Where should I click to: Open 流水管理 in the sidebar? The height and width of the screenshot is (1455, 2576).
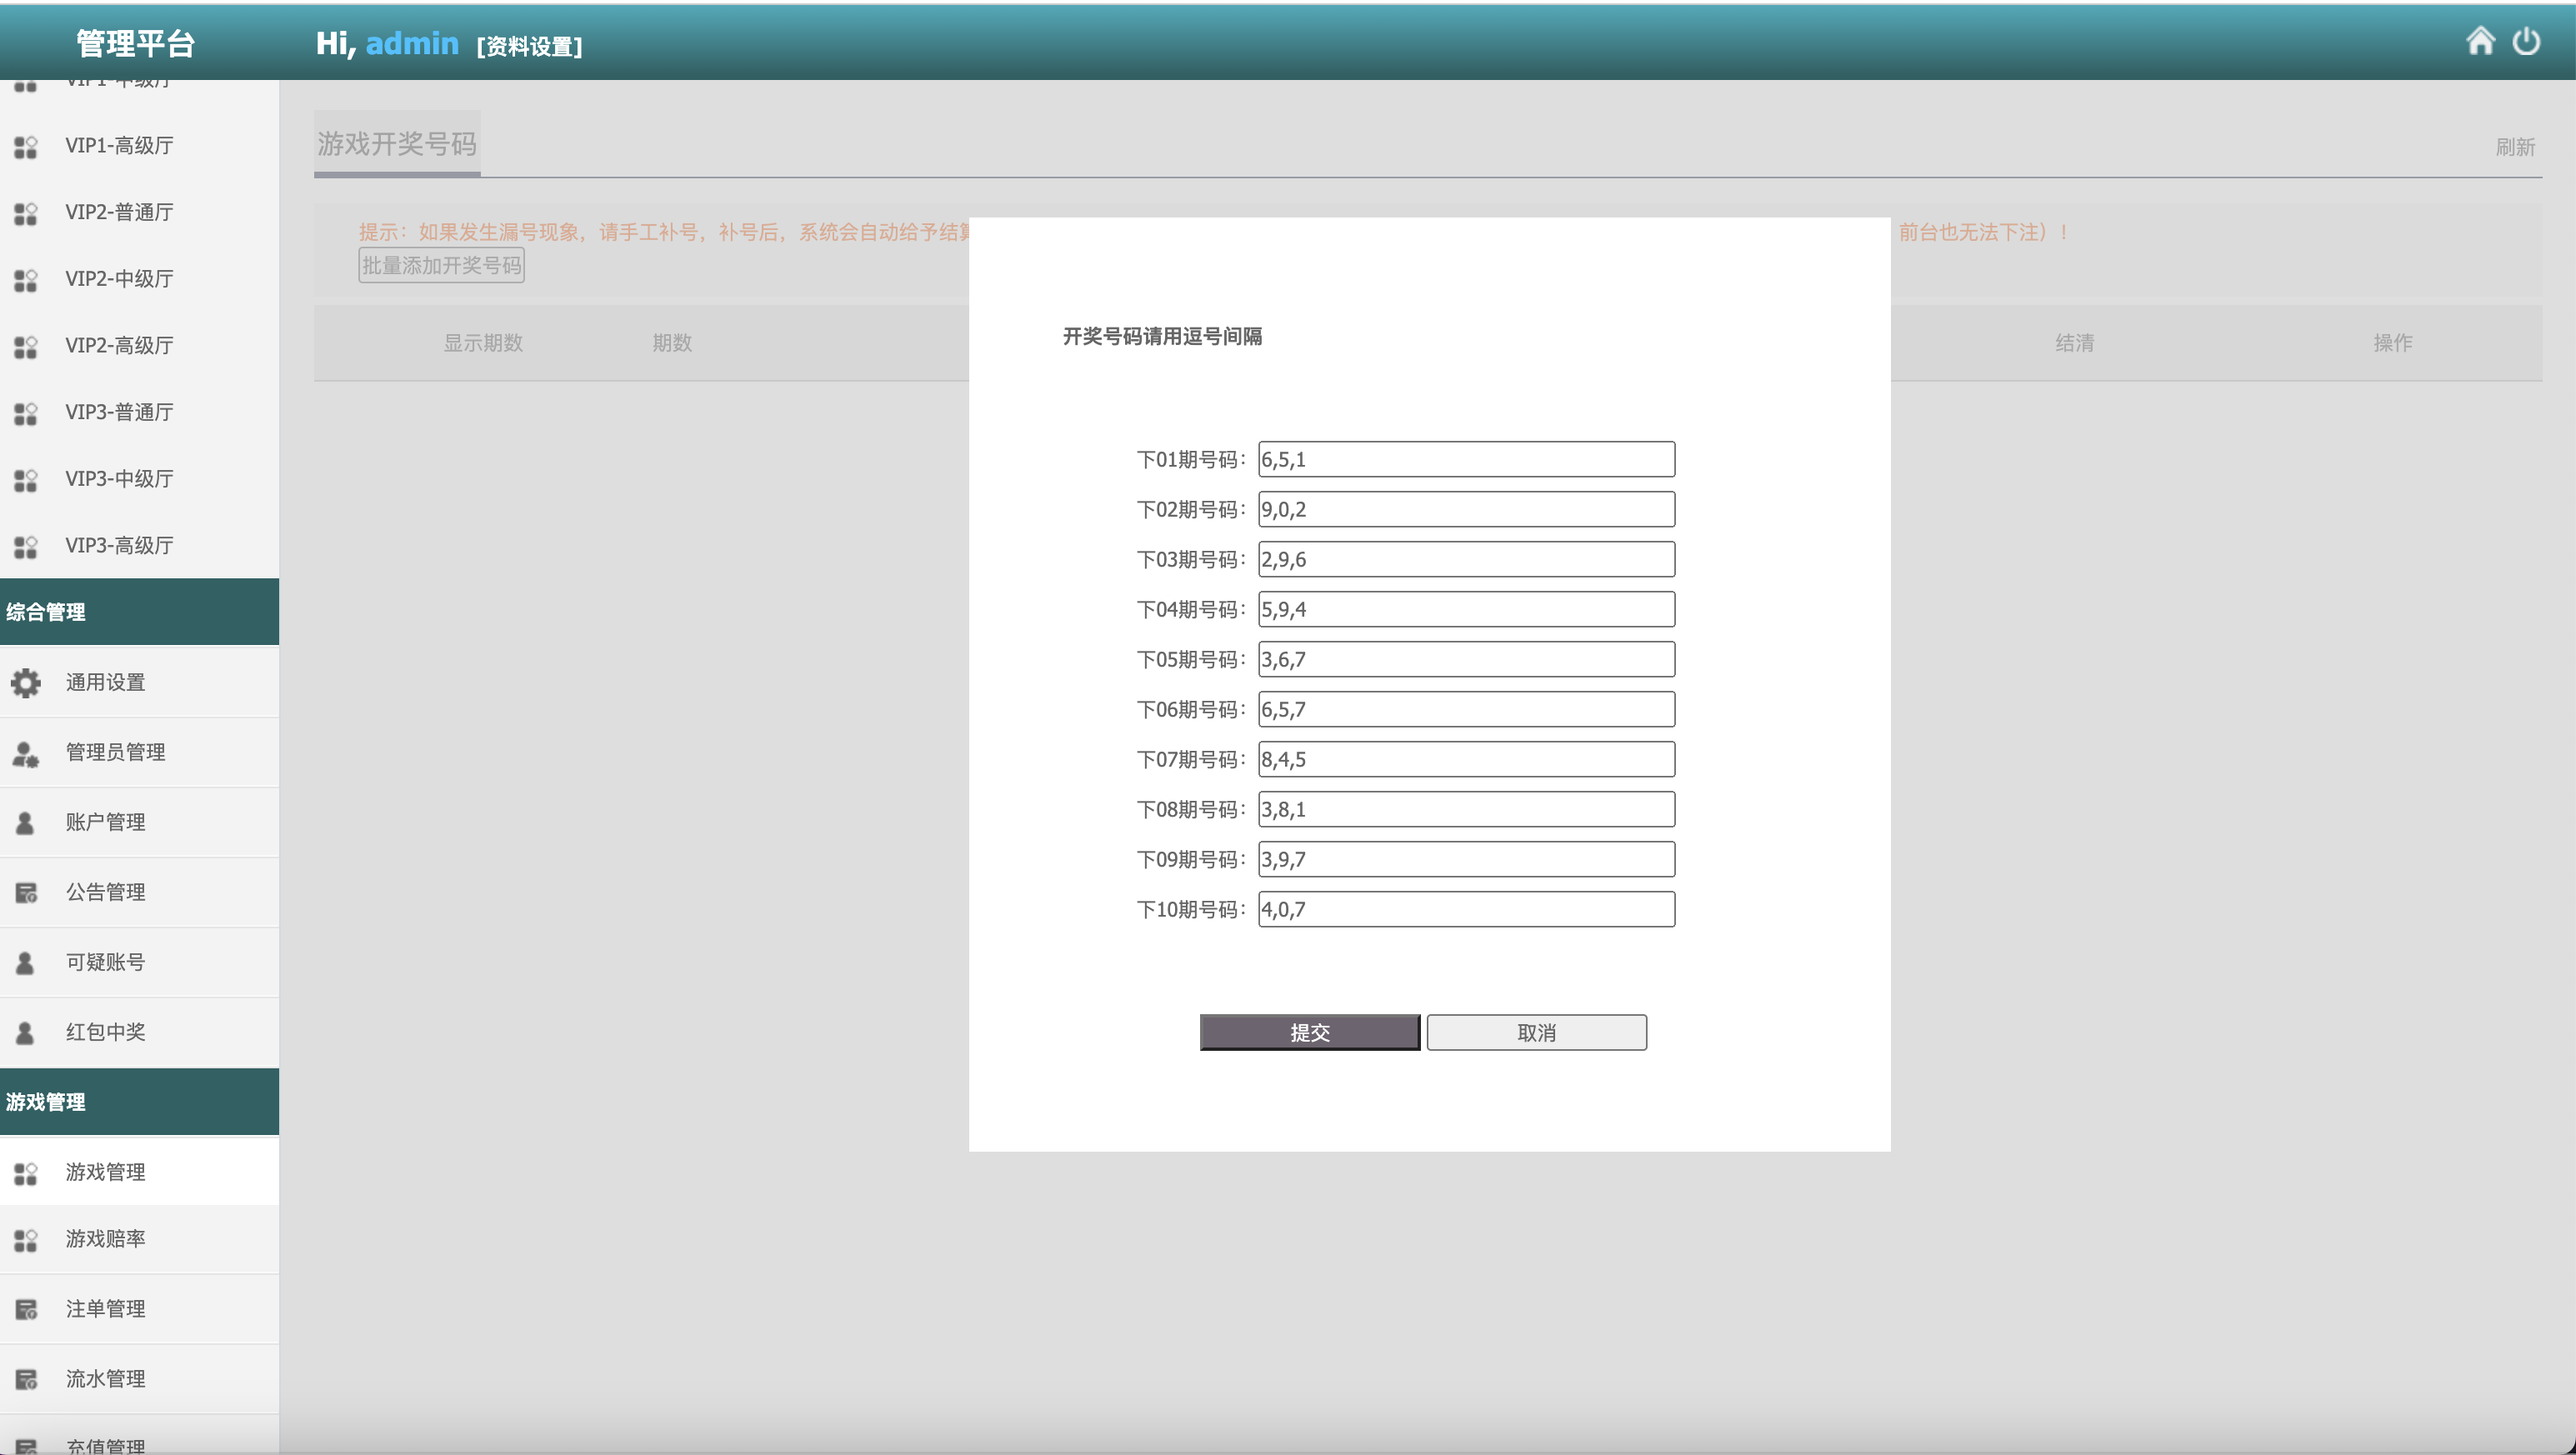pos(106,1379)
